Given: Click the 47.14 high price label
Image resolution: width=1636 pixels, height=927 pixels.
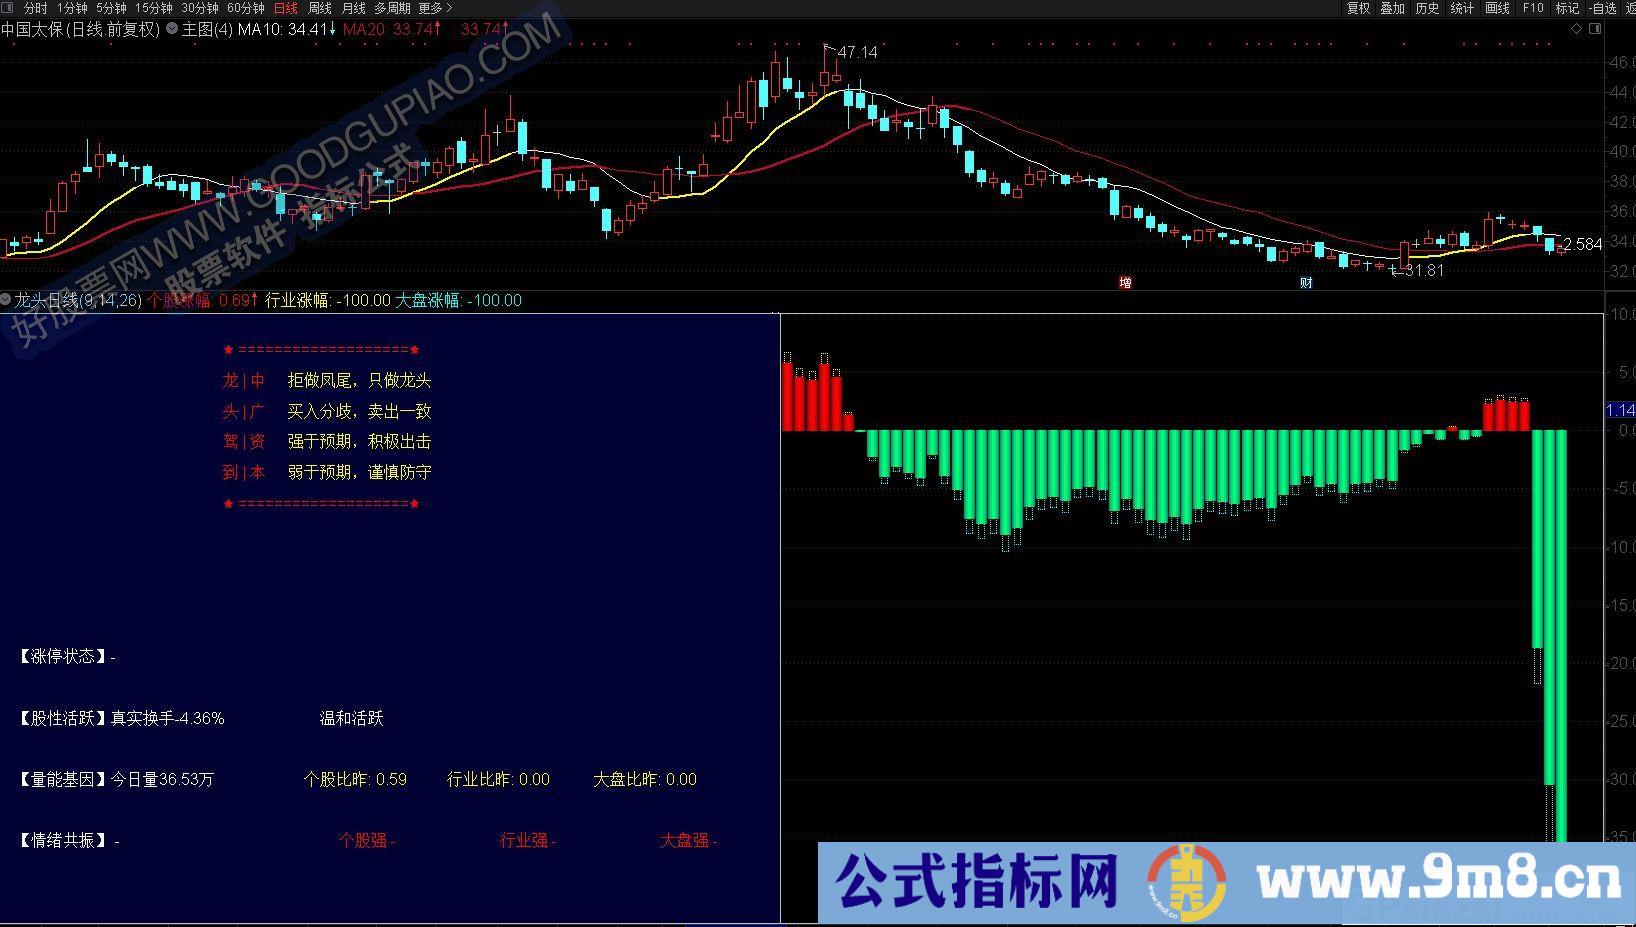Looking at the screenshot, I should (857, 52).
